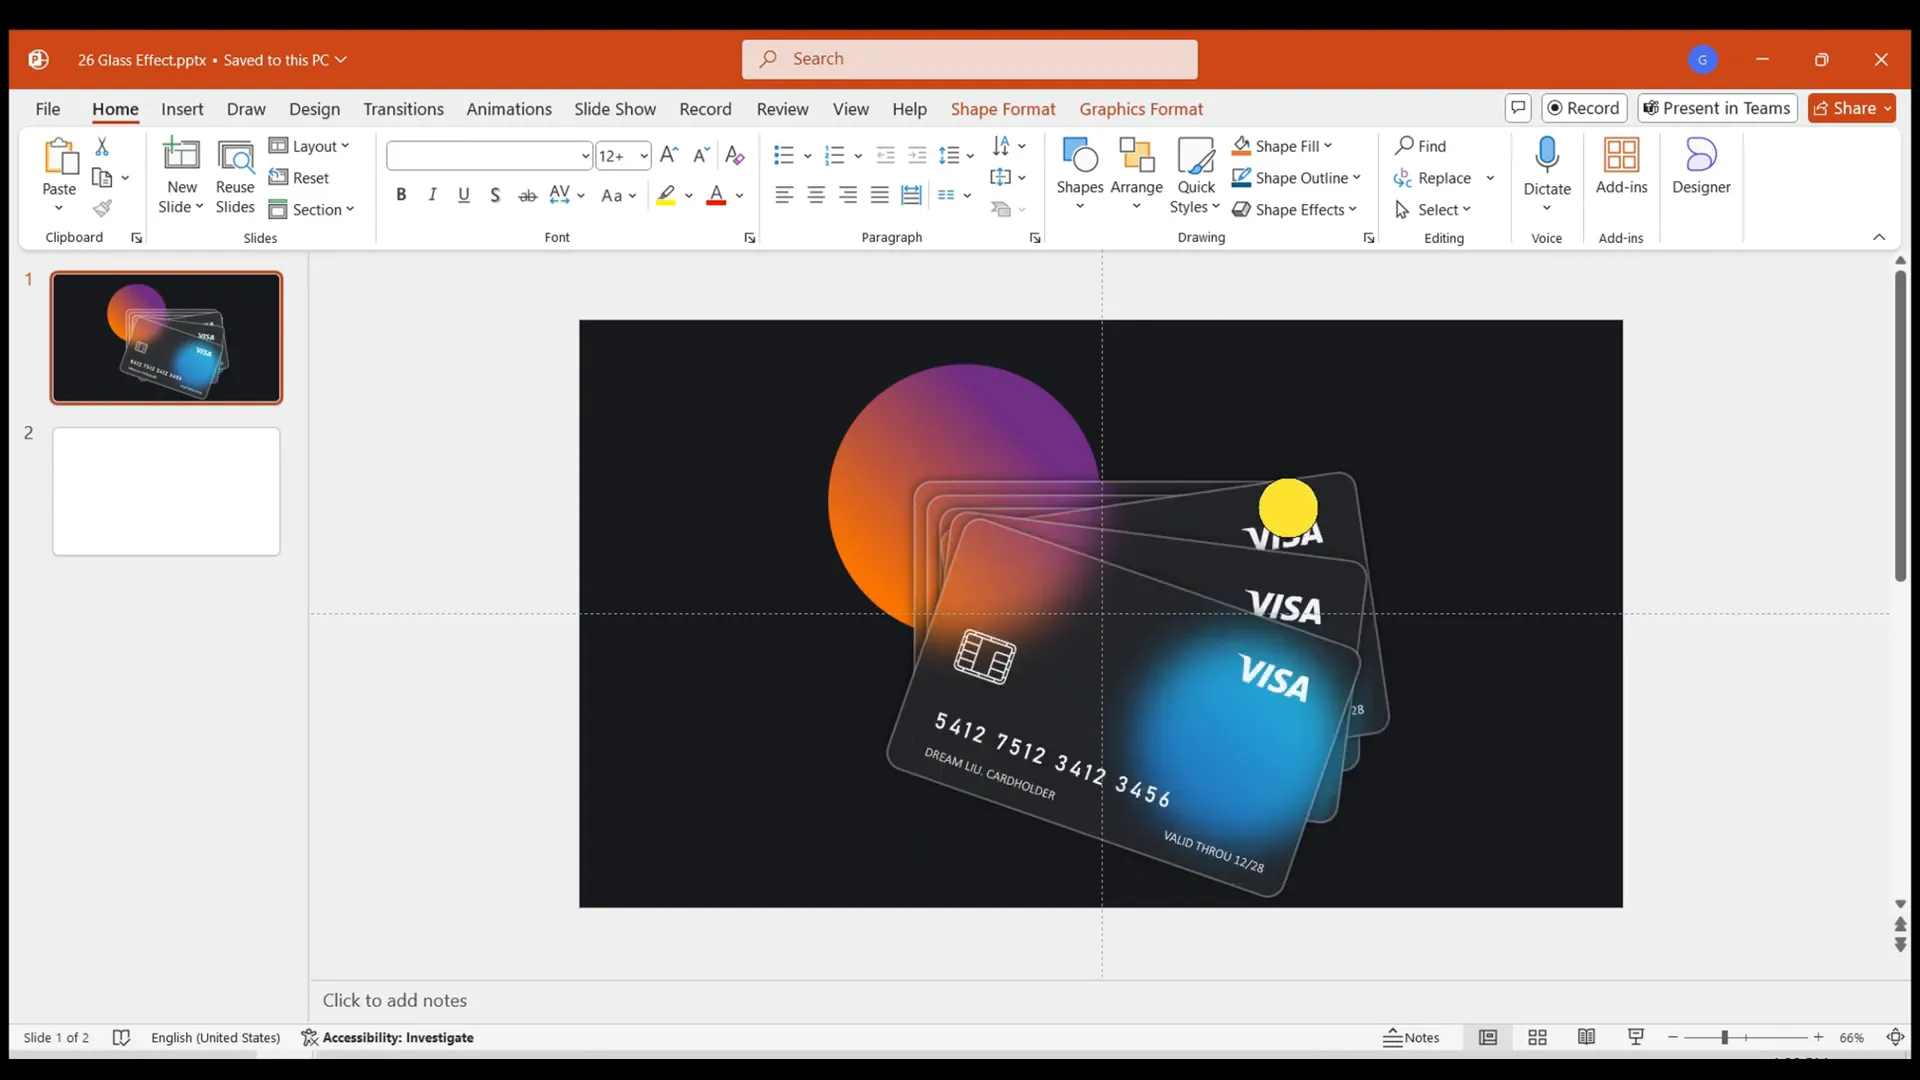Click the Copy icon in Clipboard group
Image resolution: width=1920 pixels, height=1080 pixels.
(x=102, y=177)
